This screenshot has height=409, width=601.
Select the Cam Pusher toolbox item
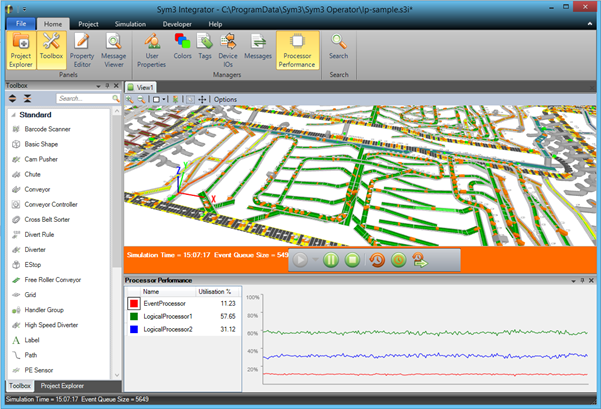(x=41, y=159)
